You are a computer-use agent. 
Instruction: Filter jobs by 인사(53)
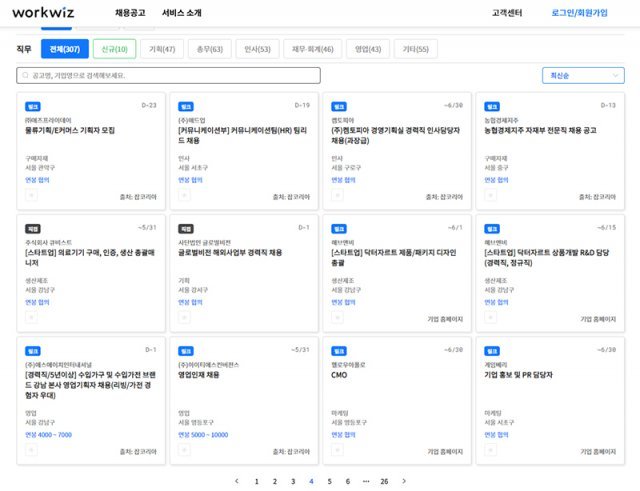(x=258, y=49)
